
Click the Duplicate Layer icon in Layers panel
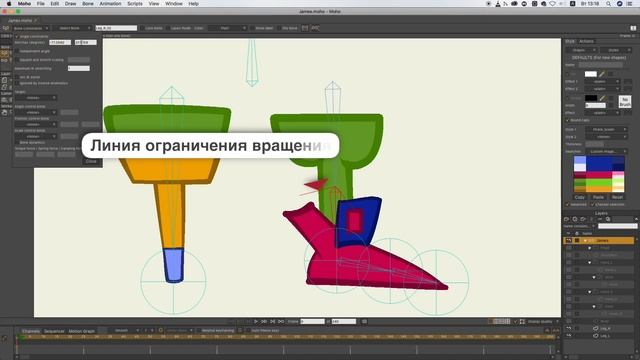coord(575,219)
